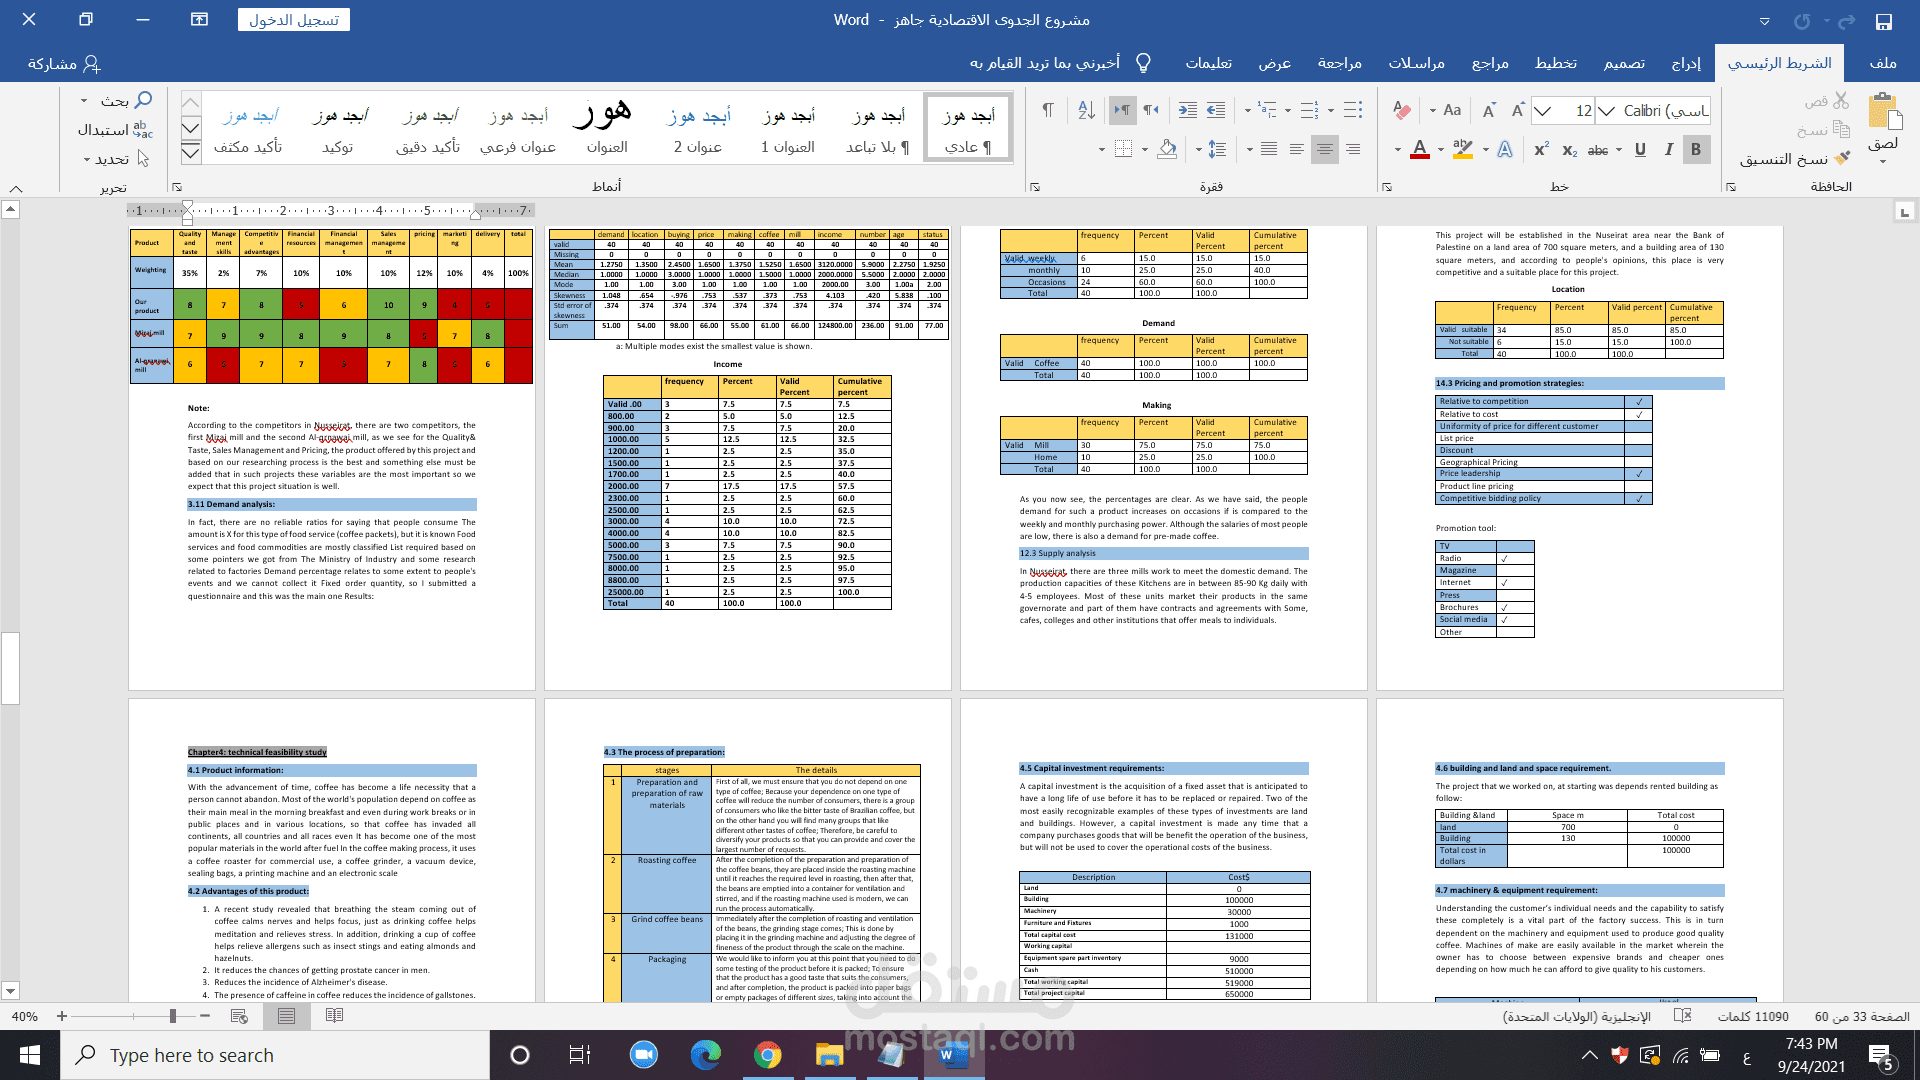Click the superscript button
The height and width of the screenshot is (1080, 1920).
coord(1541,150)
